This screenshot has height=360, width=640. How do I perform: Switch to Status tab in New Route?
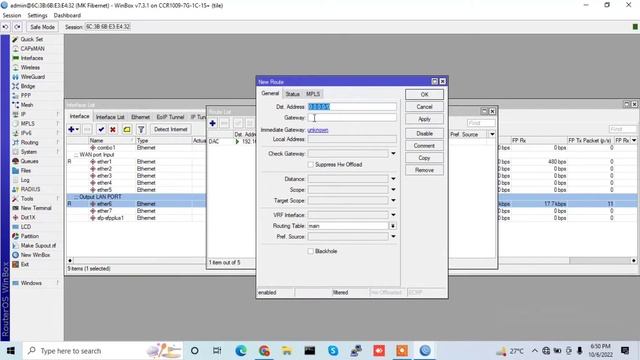click(x=292, y=94)
